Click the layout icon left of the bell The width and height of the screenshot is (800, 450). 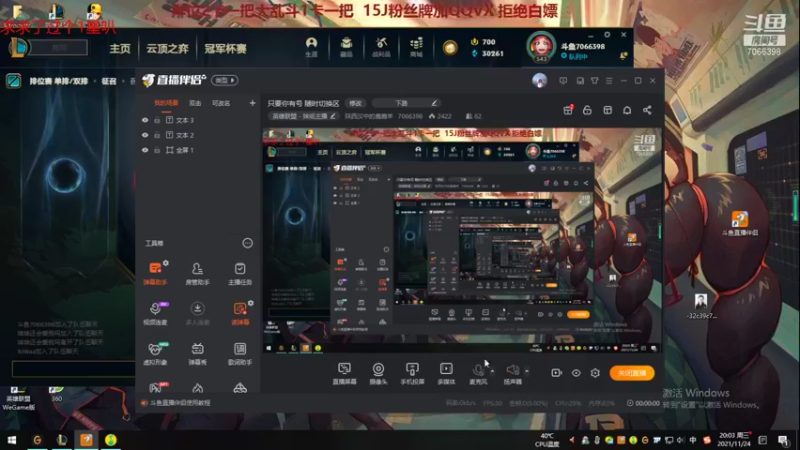click(607, 110)
